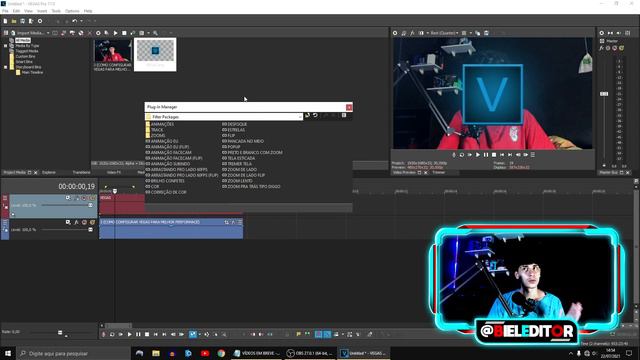Click the Undo arrow in the main toolbar
The width and height of the screenshot is (640, 360).
(74, 21)
